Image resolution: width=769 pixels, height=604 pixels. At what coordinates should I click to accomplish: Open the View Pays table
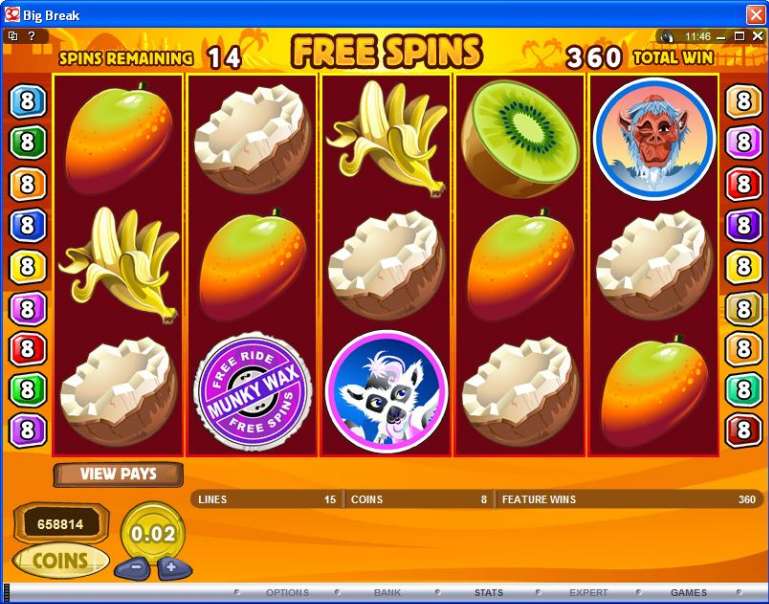(x=118, y=474)
